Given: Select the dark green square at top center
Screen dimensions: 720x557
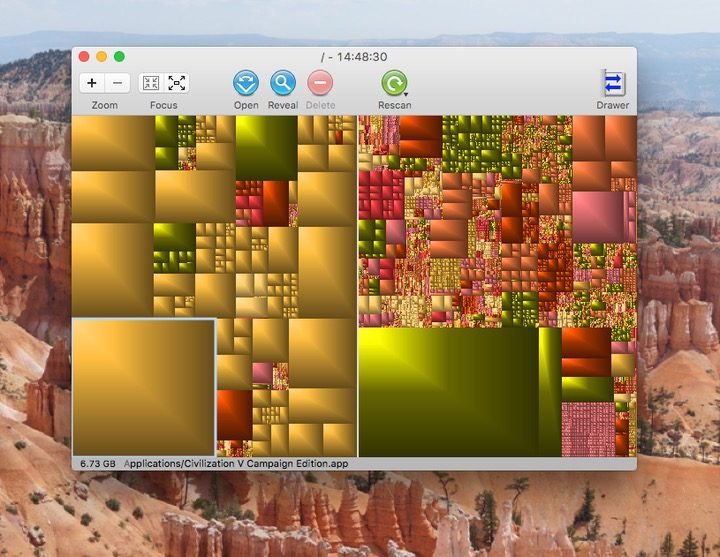Looking at the screenshot, I should pyautogui.click(x=266, y=147).
